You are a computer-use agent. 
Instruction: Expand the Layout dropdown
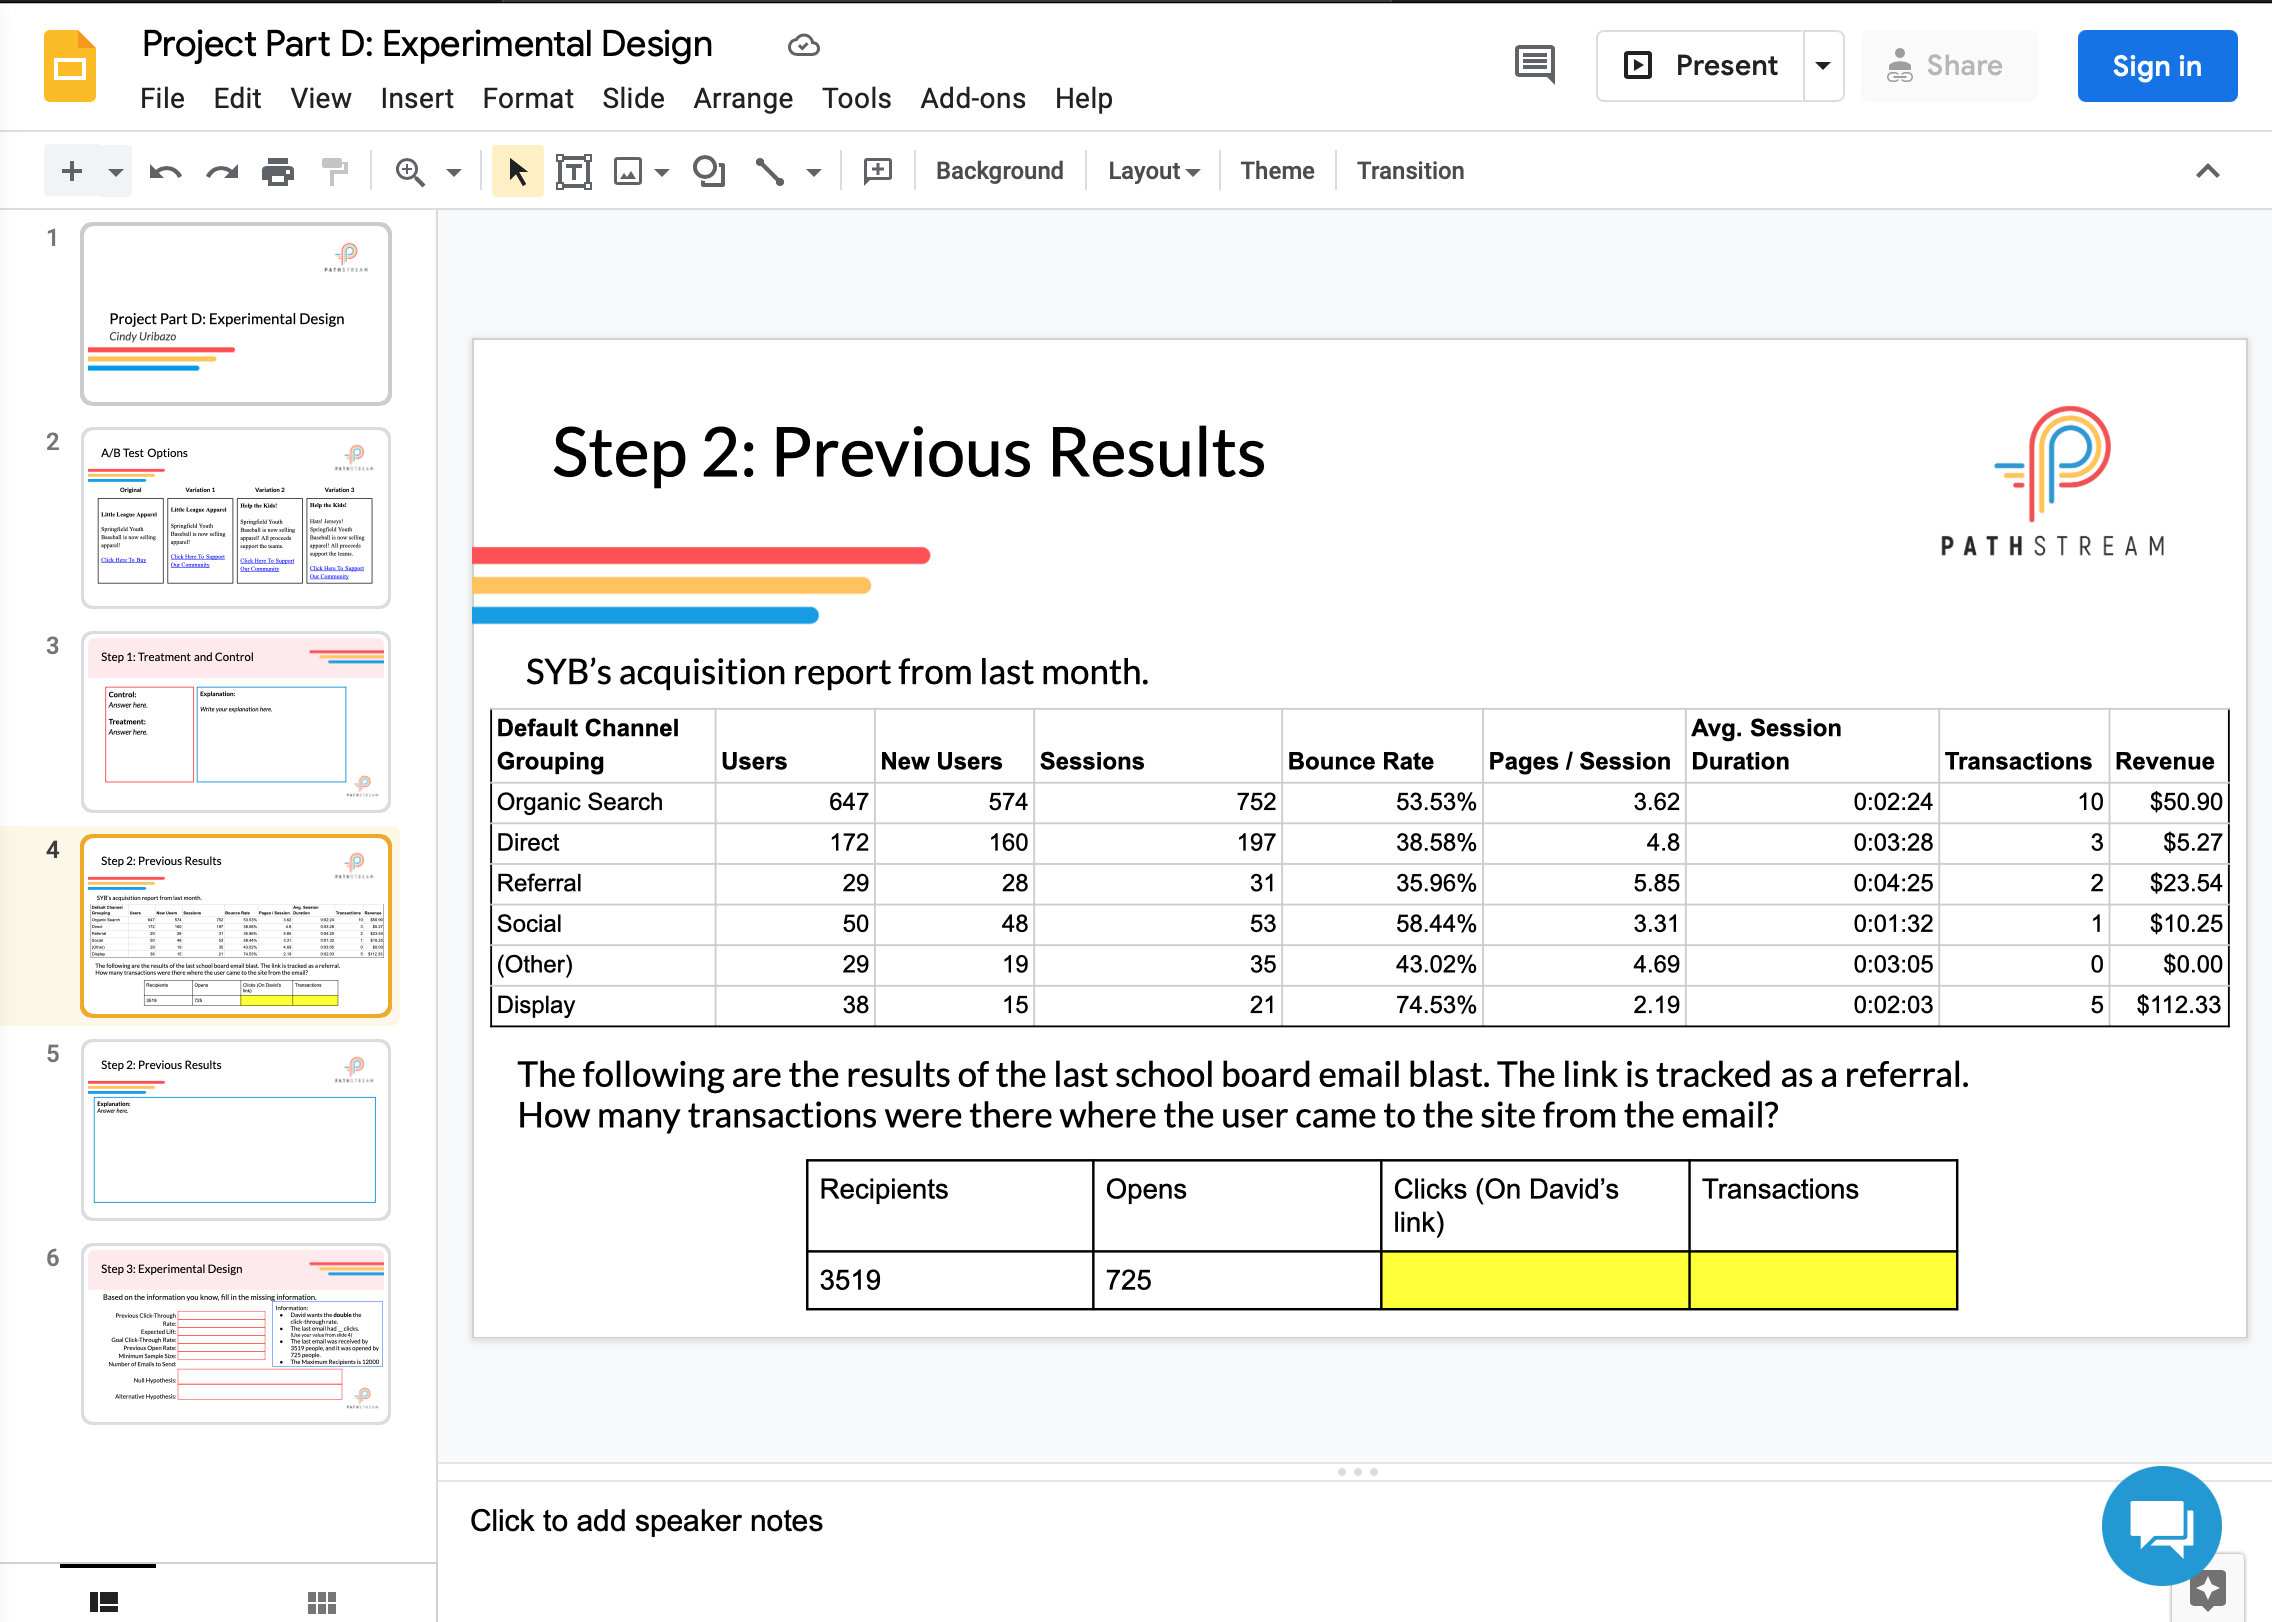tap(1153, 171)
